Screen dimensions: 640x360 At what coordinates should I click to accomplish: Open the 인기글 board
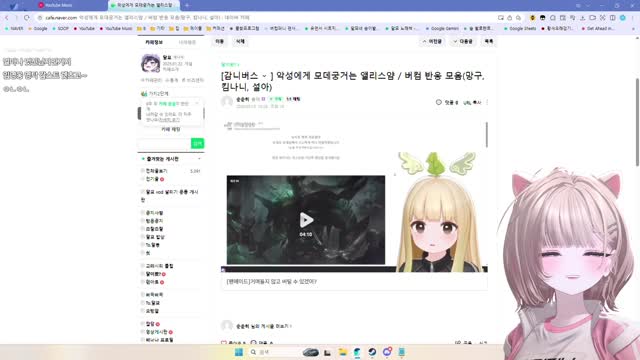152,179
